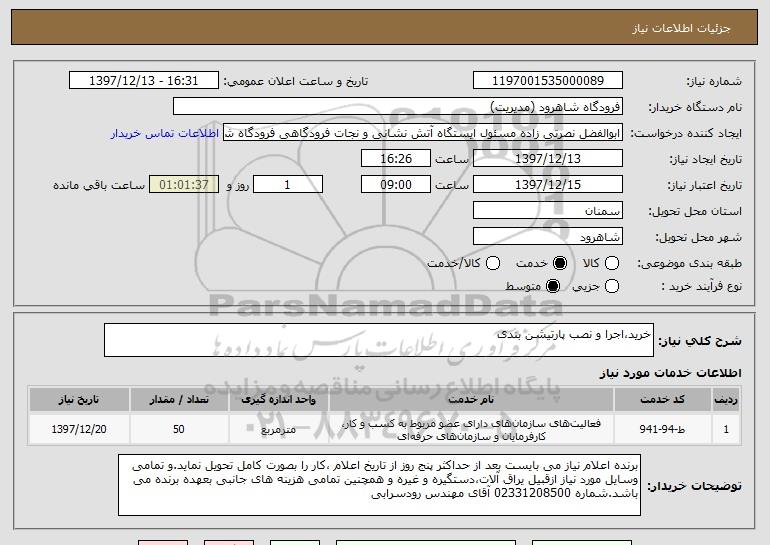Click the اطلاعات خدمات مورد نیاز heading
This screenshot has width=770, height=545.
pos(670,373)
